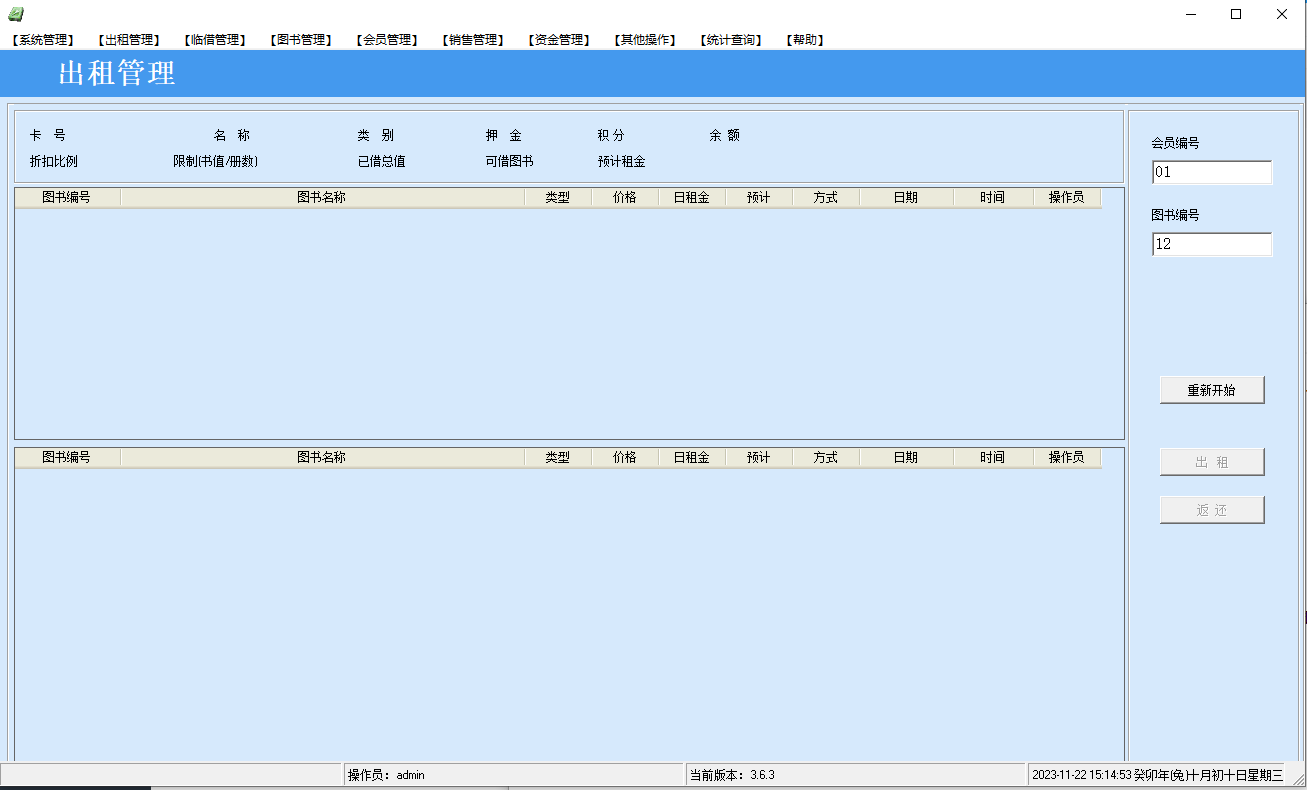The height and width of the screenshot is (790, 1307).
Task: Open the 【其他操作】 menu
Action: tap(644, 40)
